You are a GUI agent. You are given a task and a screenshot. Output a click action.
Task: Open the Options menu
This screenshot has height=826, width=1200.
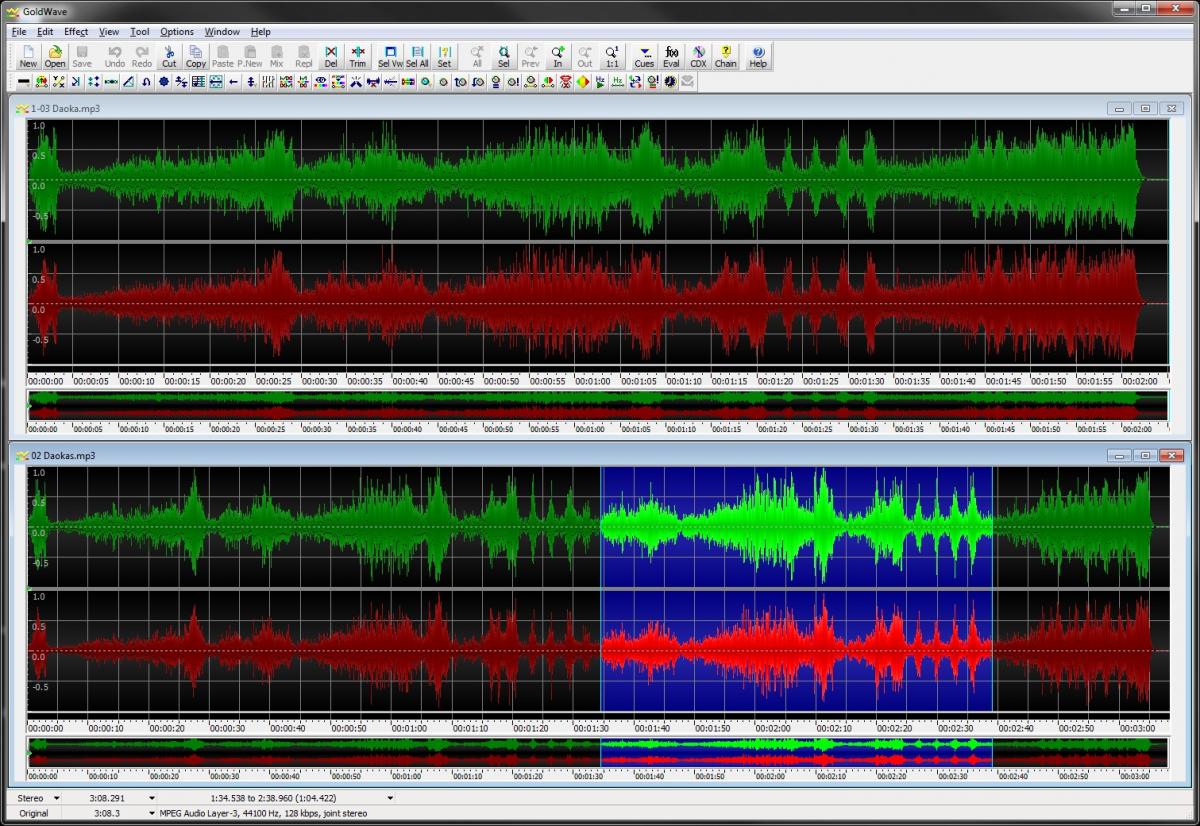coord(177,32)
